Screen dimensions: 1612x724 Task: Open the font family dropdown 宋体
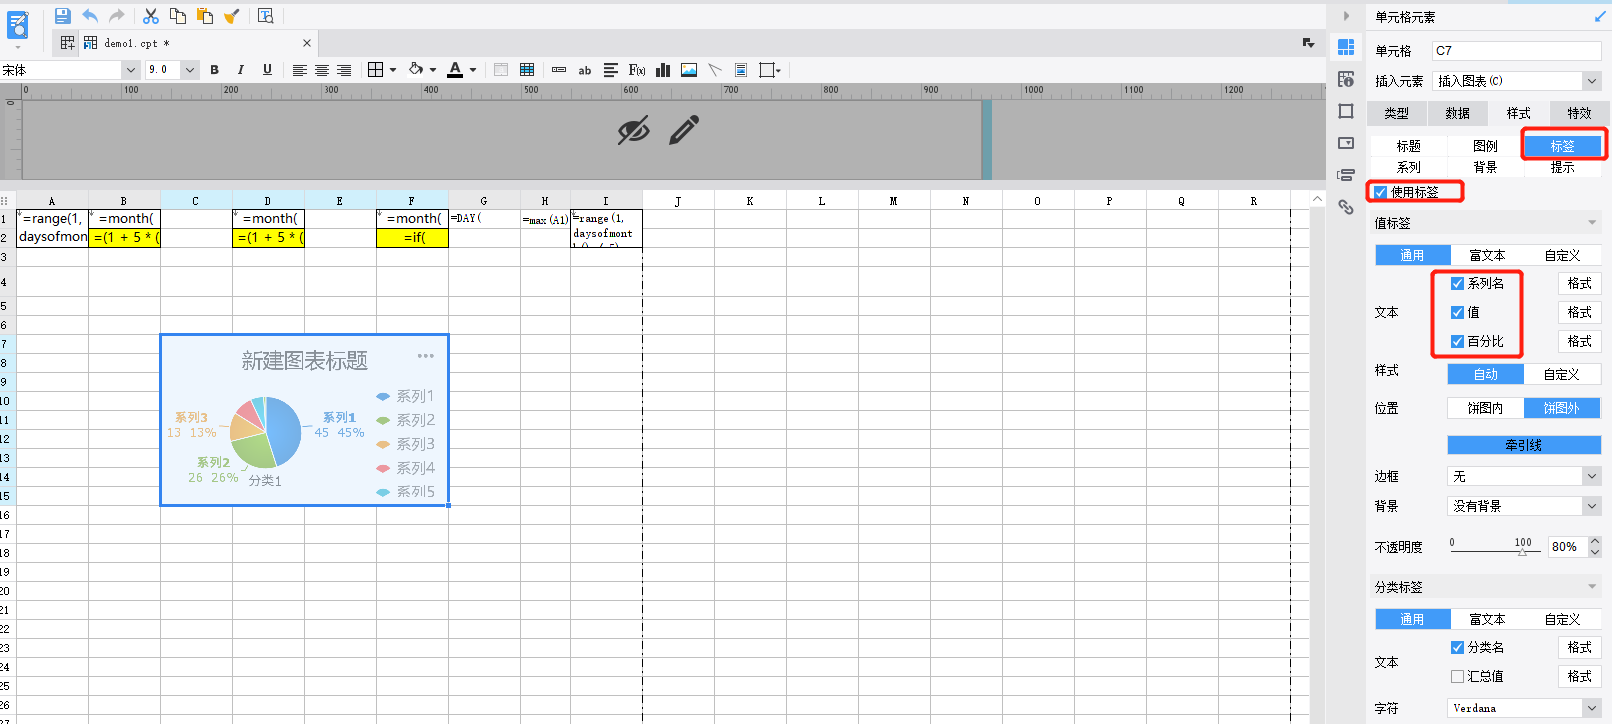tap(130, 70)
